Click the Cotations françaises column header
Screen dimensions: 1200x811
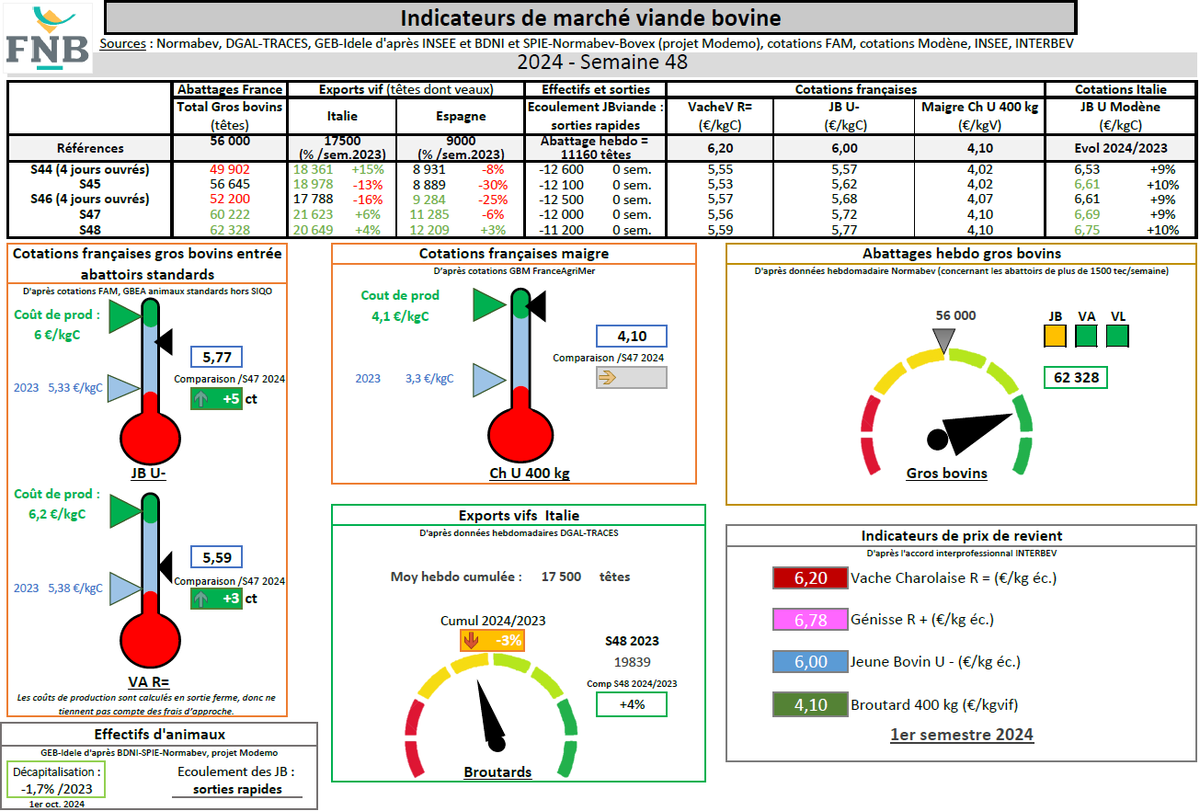(856, 90)
